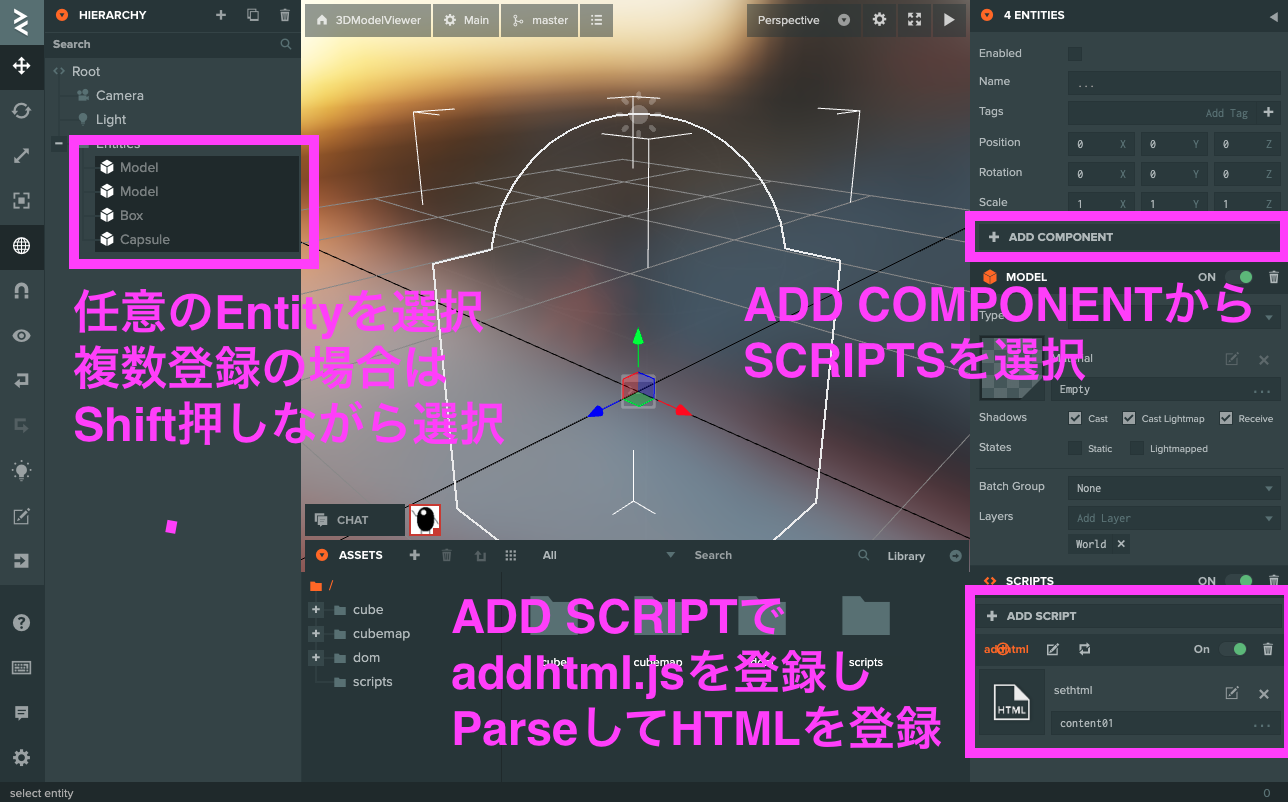Switch off the SCRIPTS component toggle
This screenshot has width=1288, height=802.
[1239, 581]
